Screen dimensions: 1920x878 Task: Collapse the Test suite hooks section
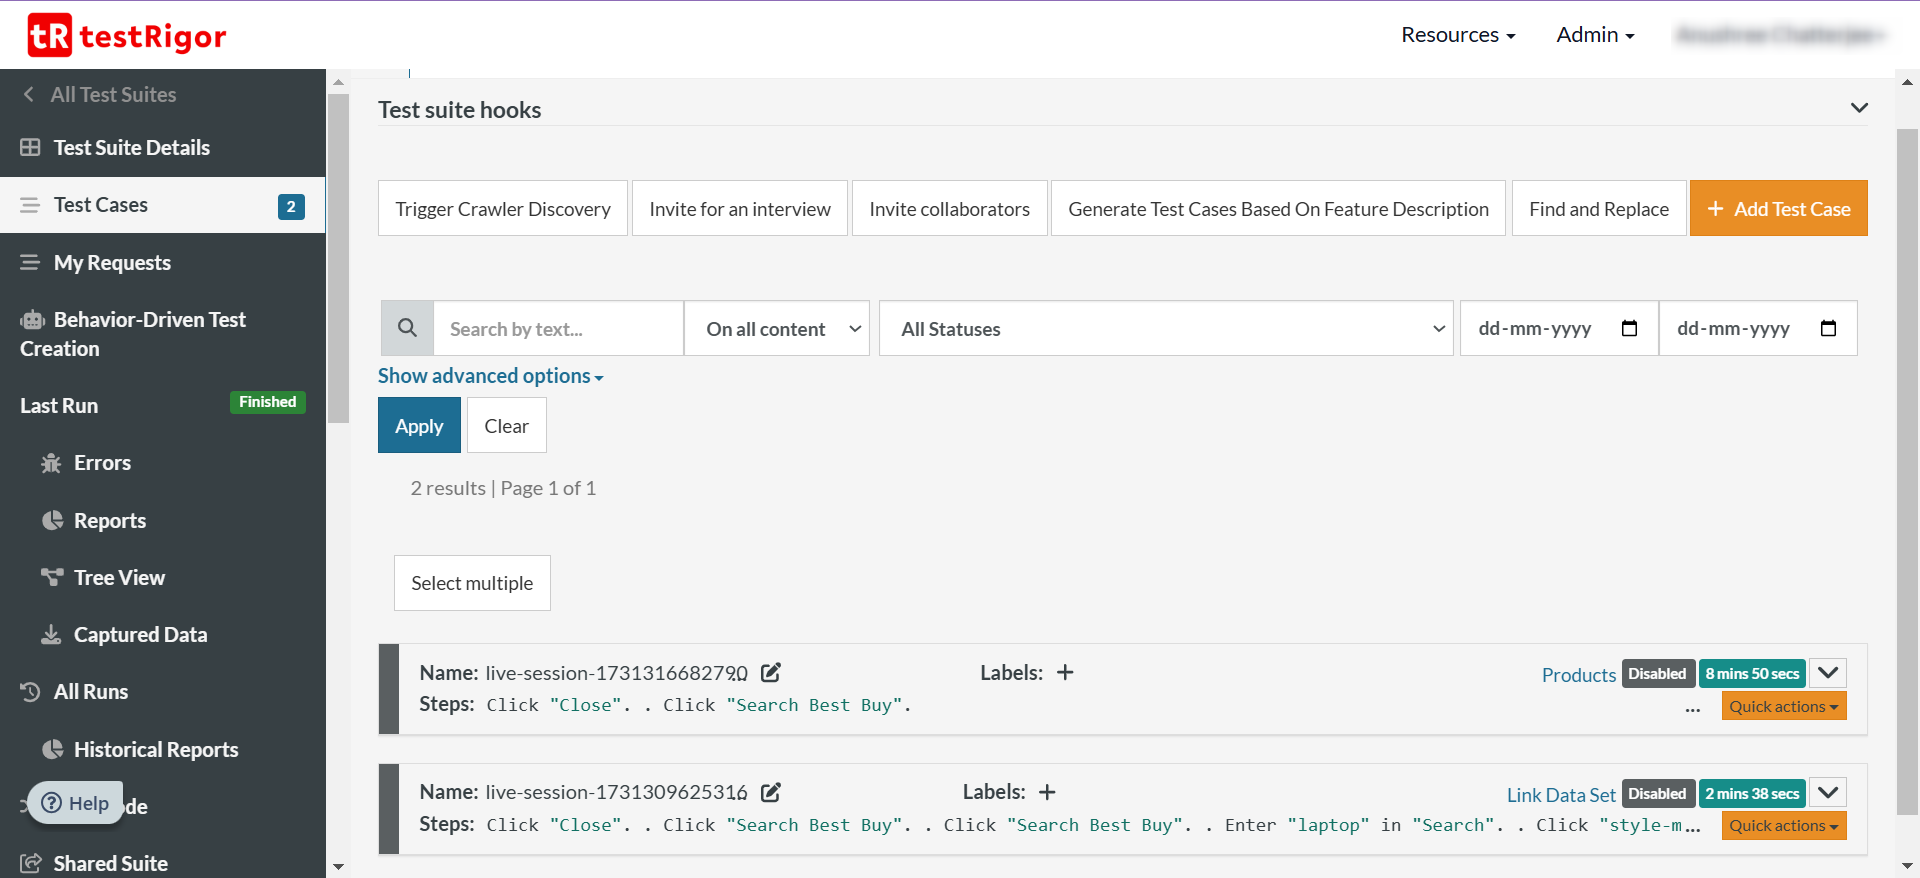(x=1859, y=108)
